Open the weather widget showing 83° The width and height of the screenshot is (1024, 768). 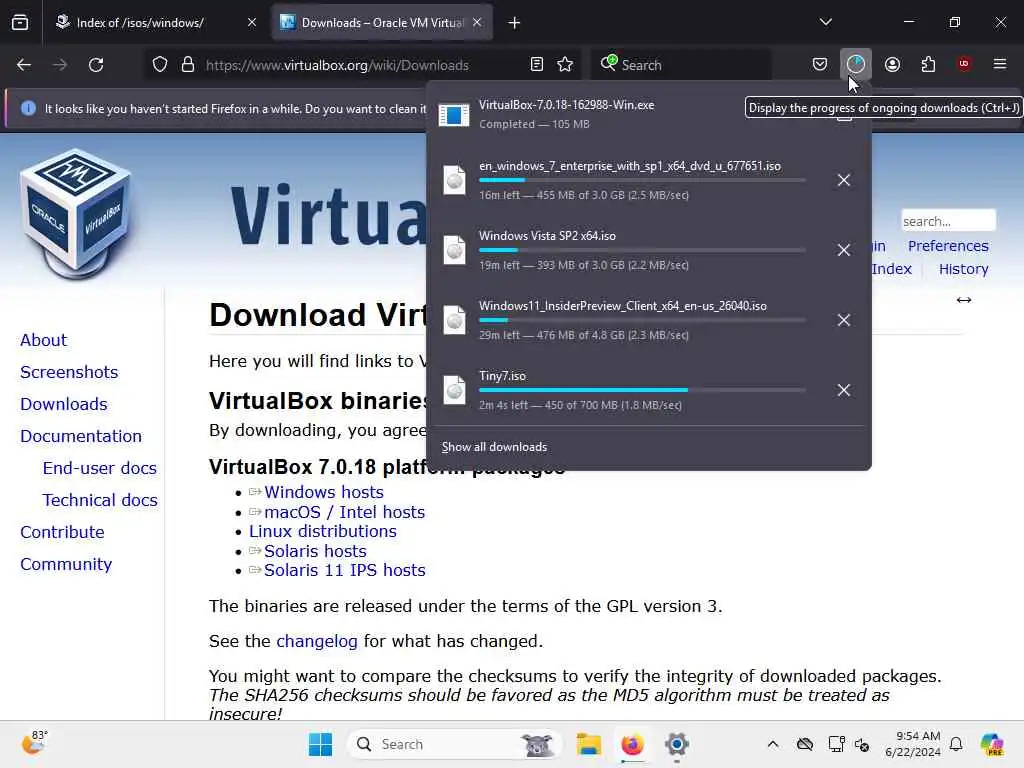34,743
